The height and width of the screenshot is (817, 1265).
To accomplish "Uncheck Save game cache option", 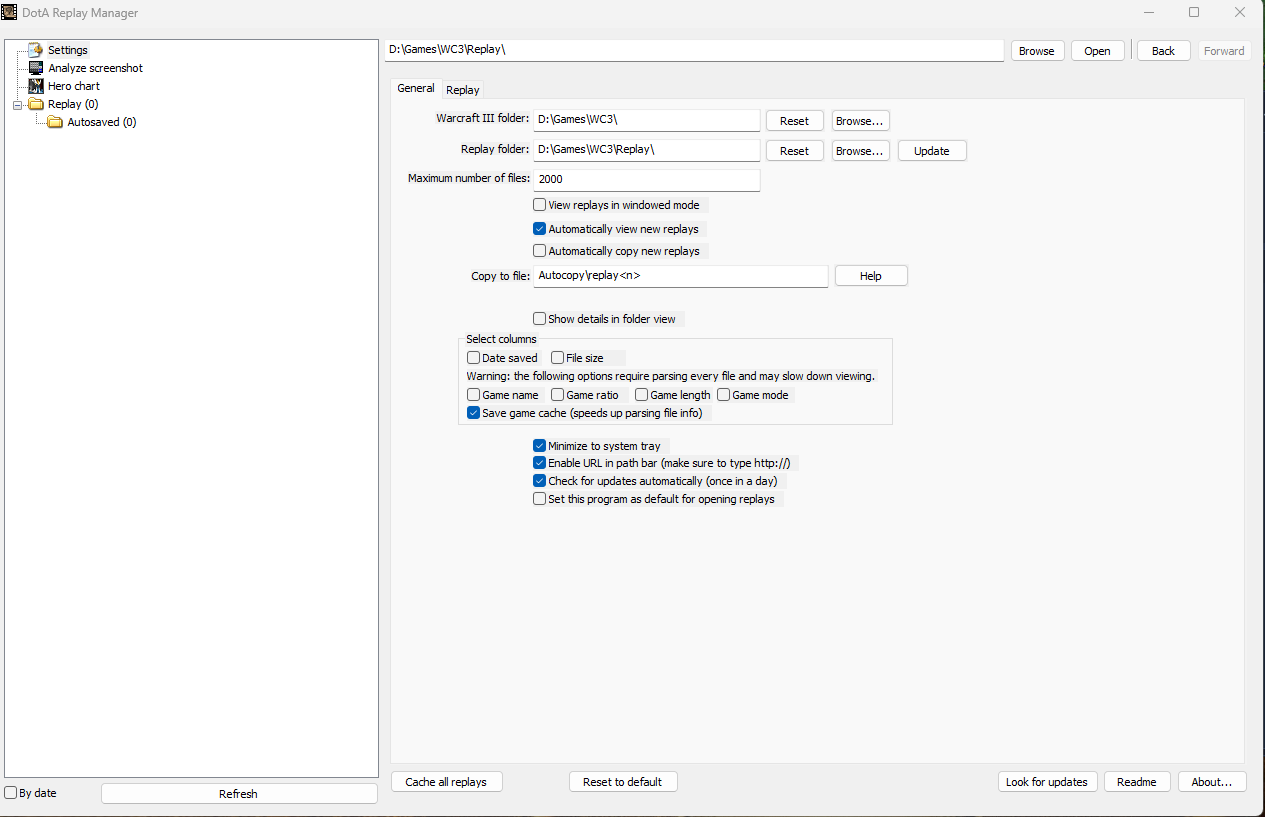I will coord(474,413).
